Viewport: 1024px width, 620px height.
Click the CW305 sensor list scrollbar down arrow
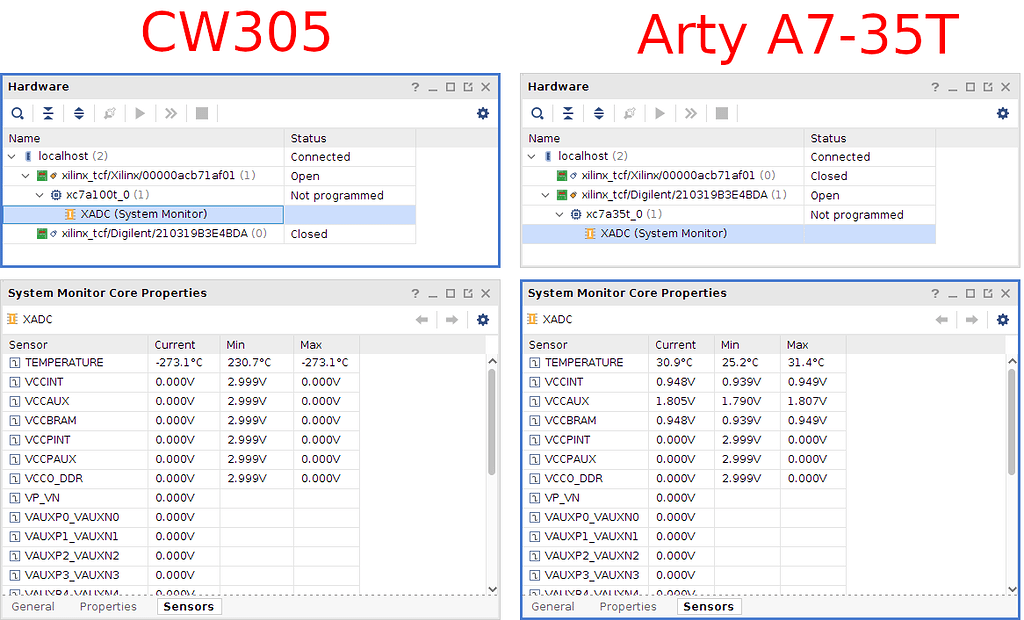(x=492, y=588)
